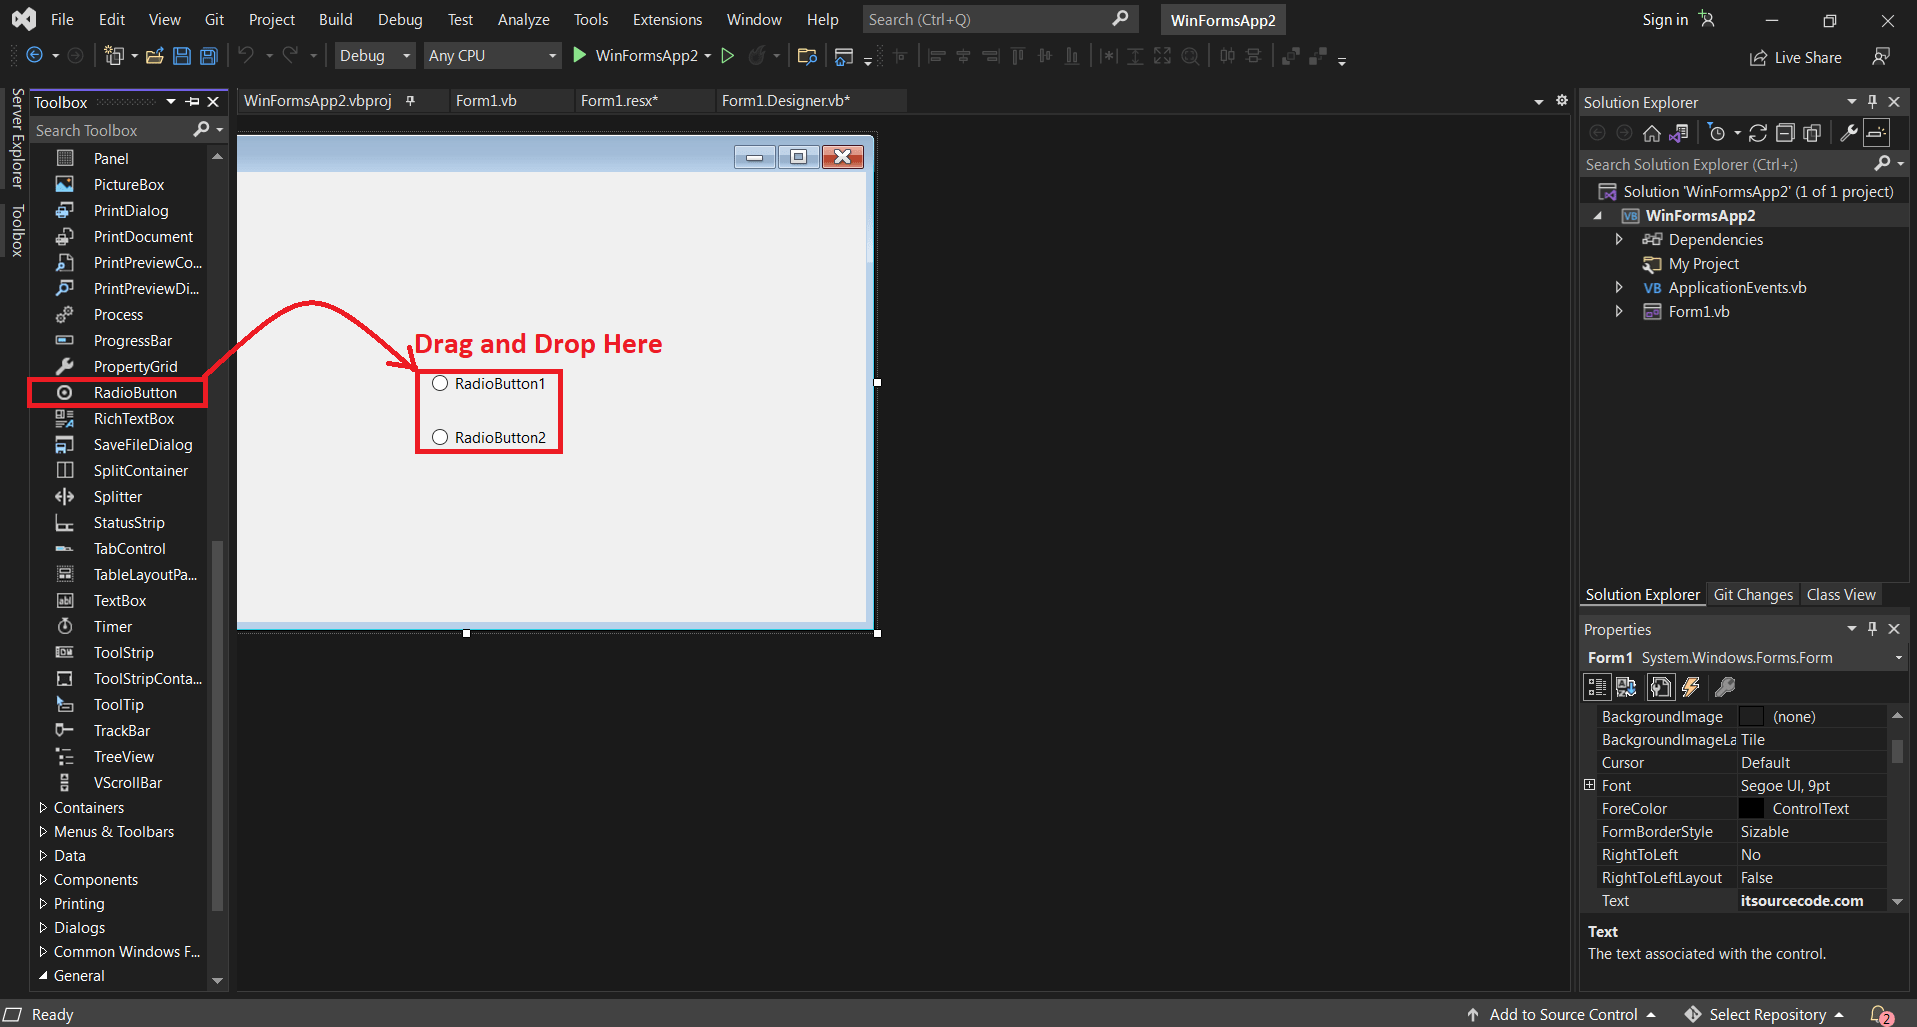
Task: Open the Refresh icon in Solution Explorer toolbar
Action: [x=1757, y=132]
